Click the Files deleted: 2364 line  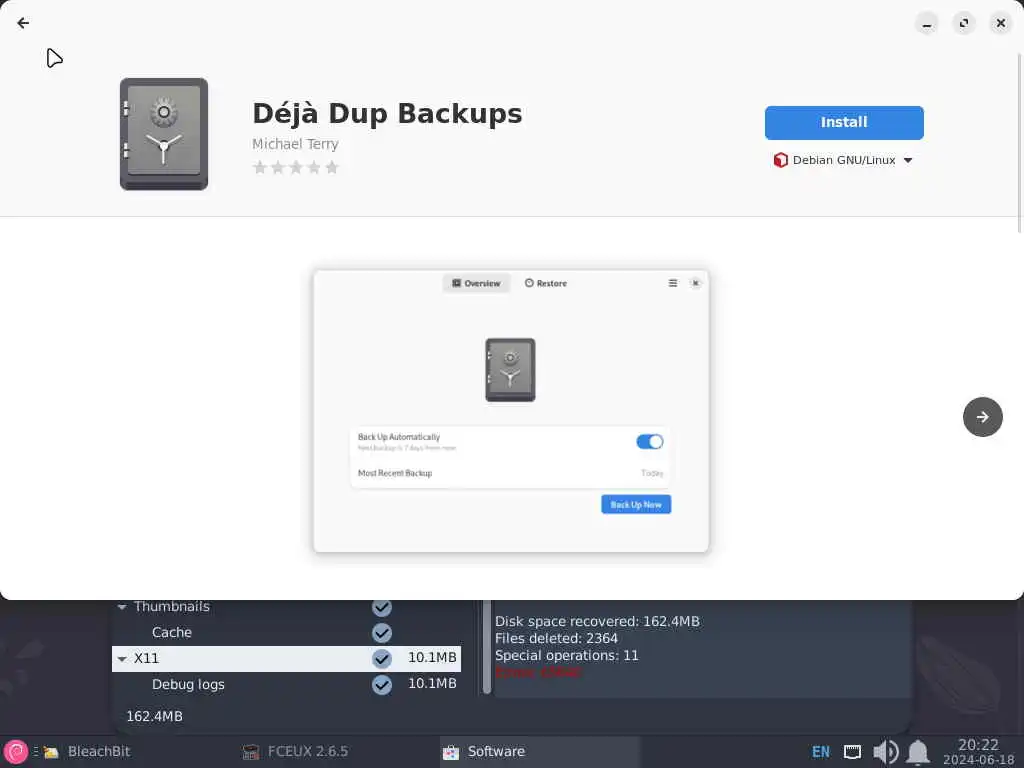coord(556,638)
